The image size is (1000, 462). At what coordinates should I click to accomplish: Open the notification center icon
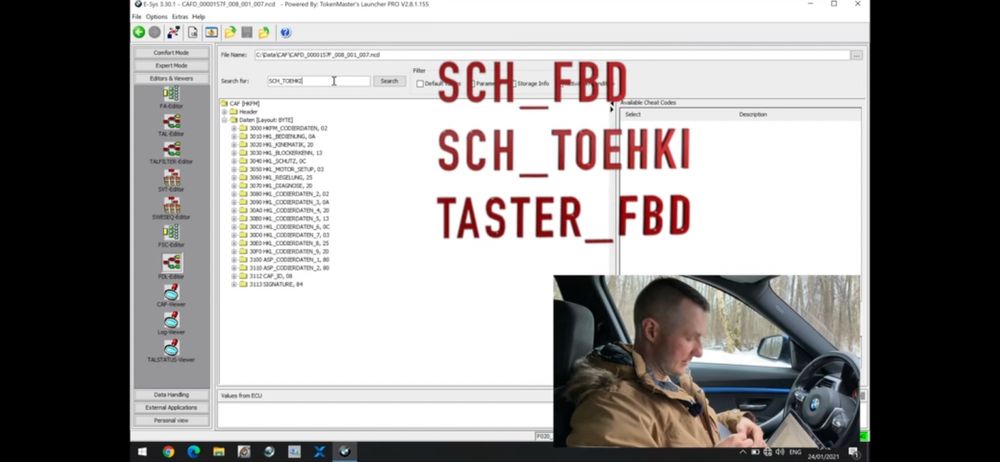[x=854, y=452]
